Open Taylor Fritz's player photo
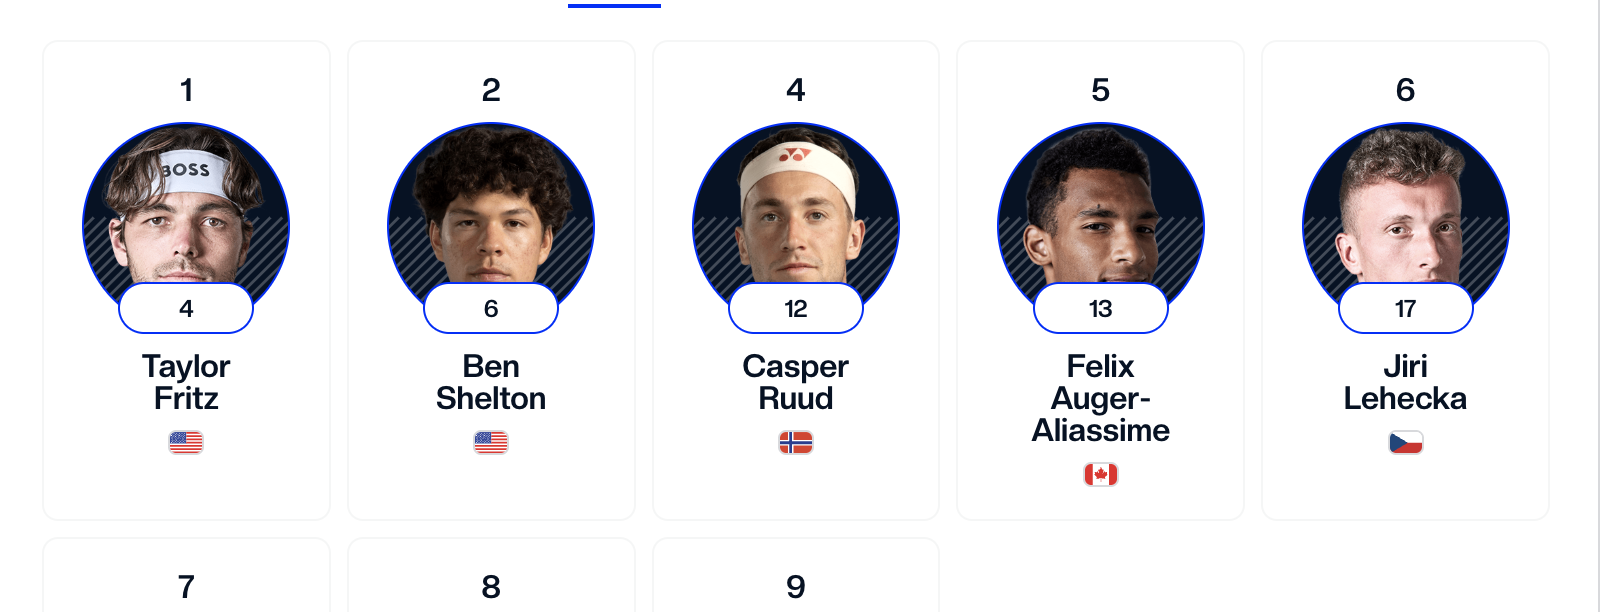Viewport: 1608px width, 612px height. coord(186,210)
